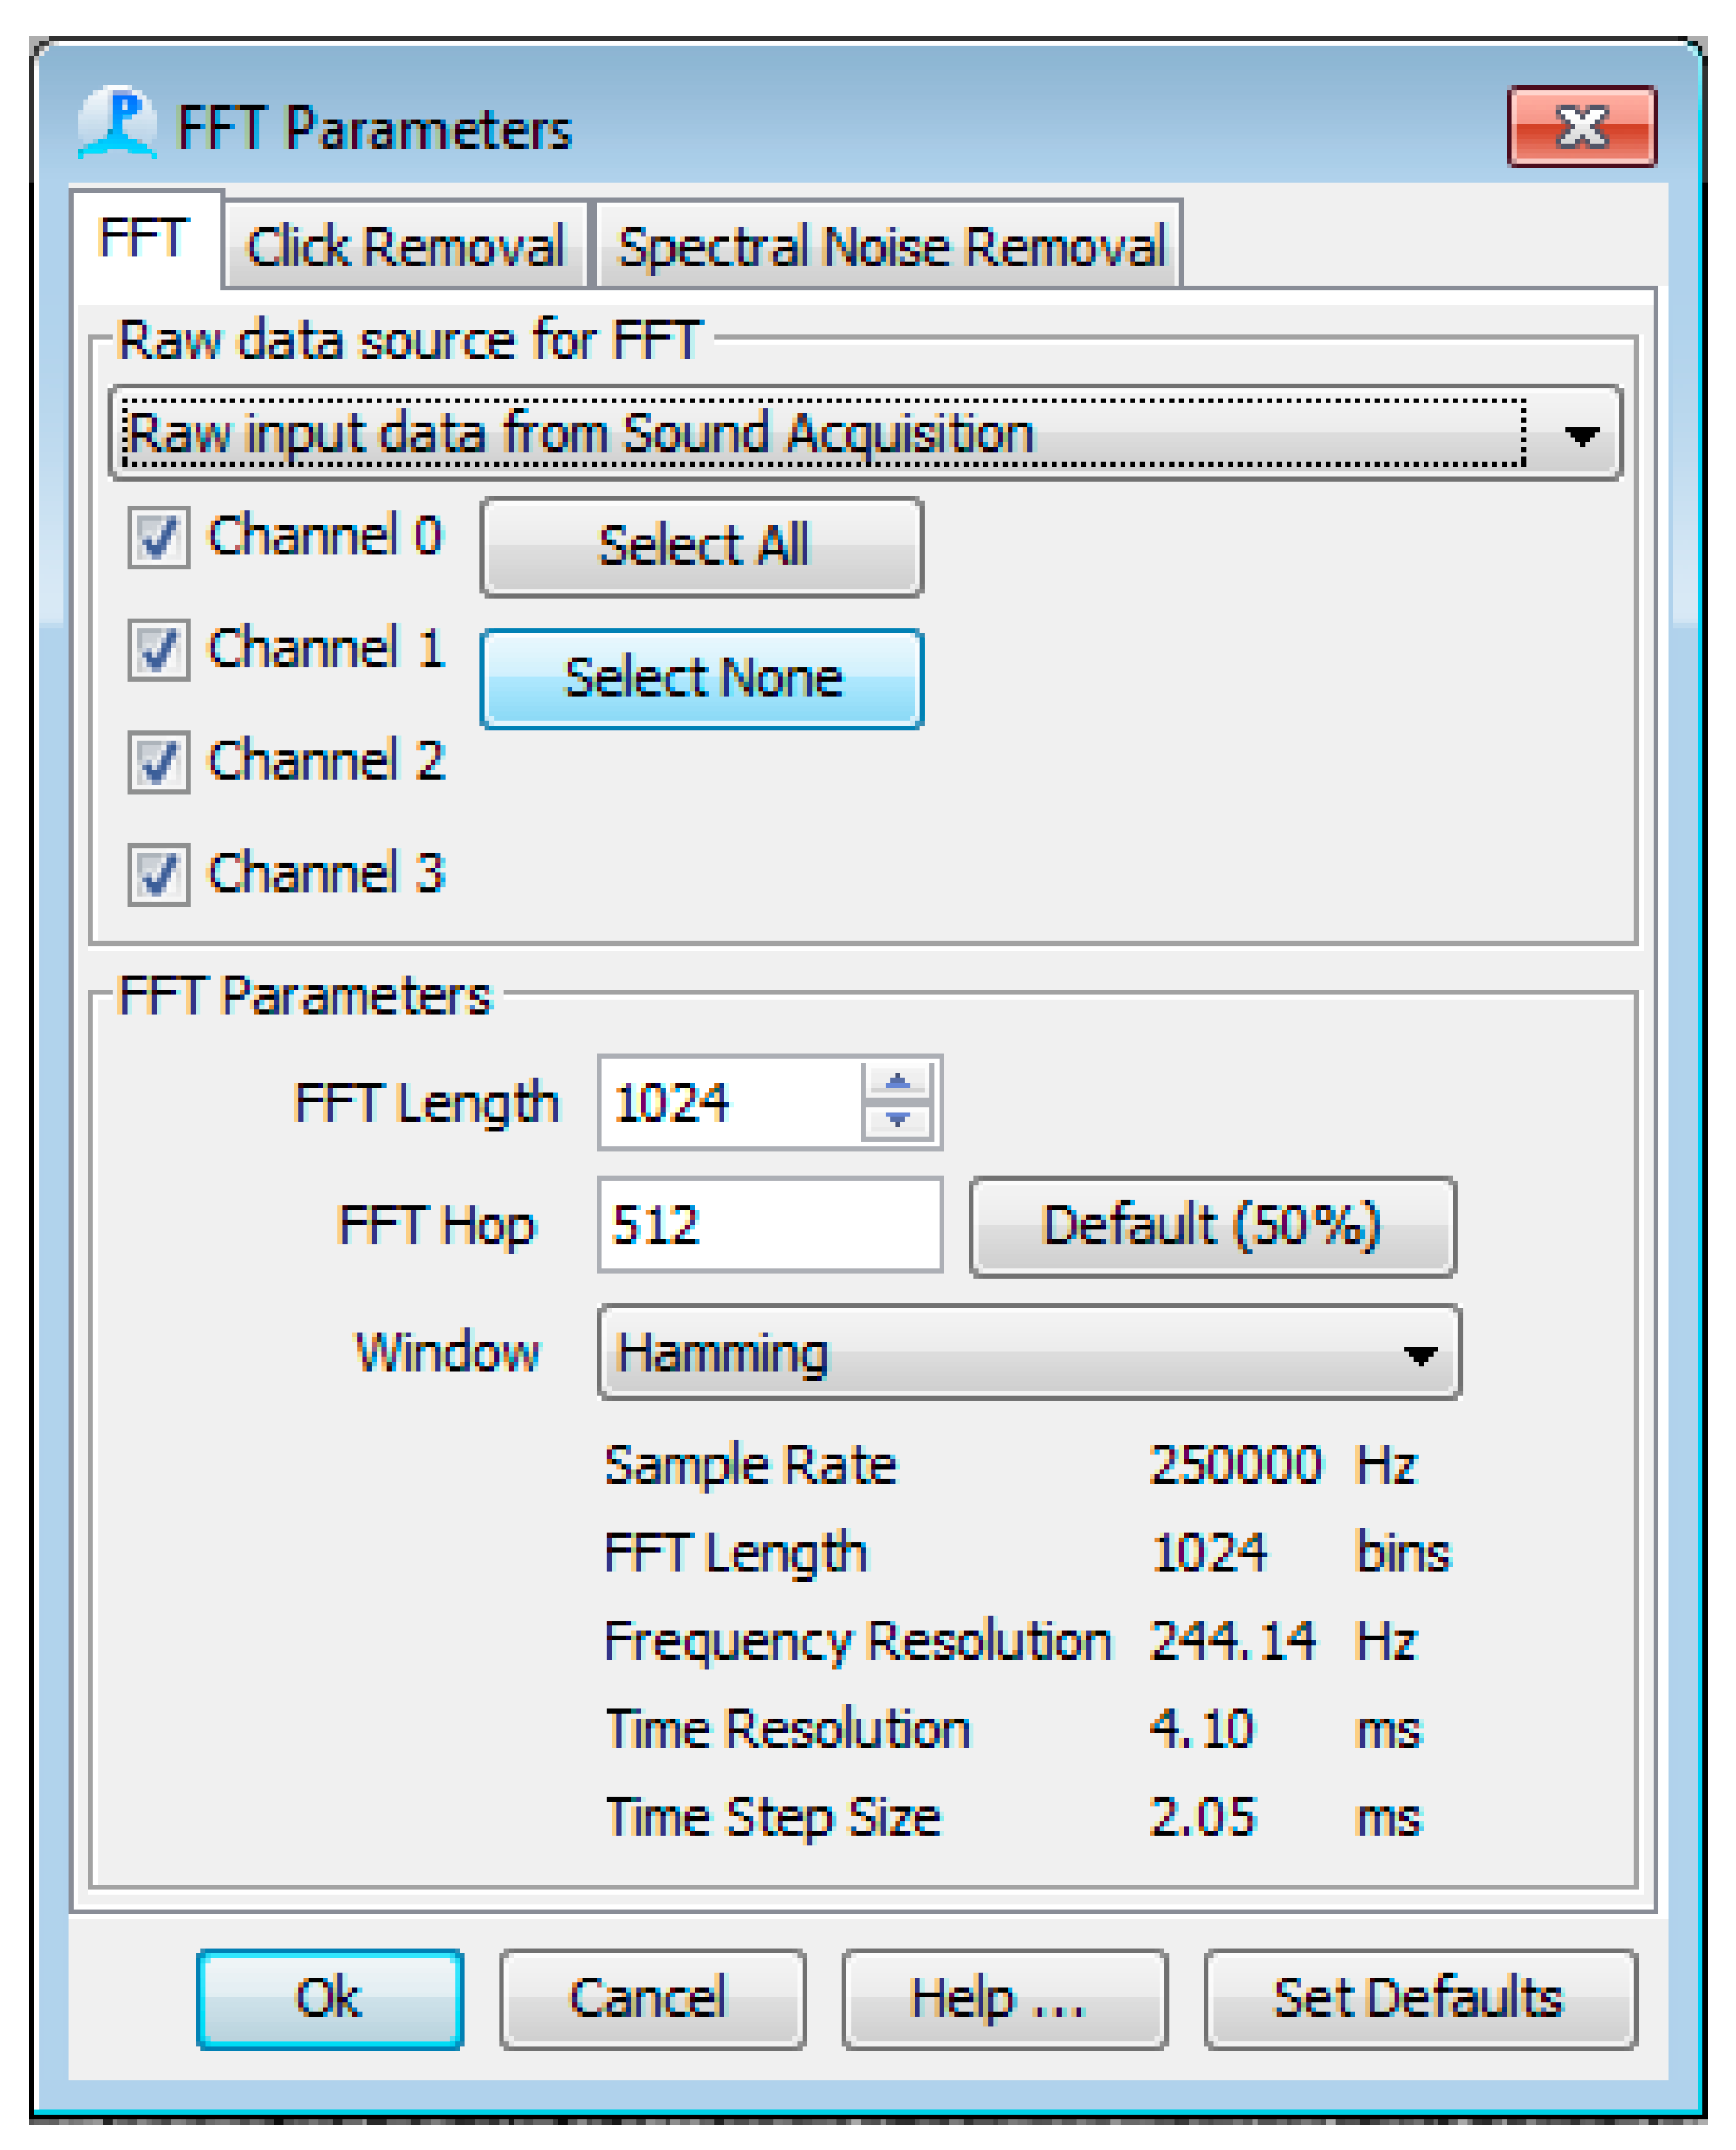Uncheck the Channel 0 checkbox
The width and height of the screenshot is (1736, 2150).
tap(158, 538)
